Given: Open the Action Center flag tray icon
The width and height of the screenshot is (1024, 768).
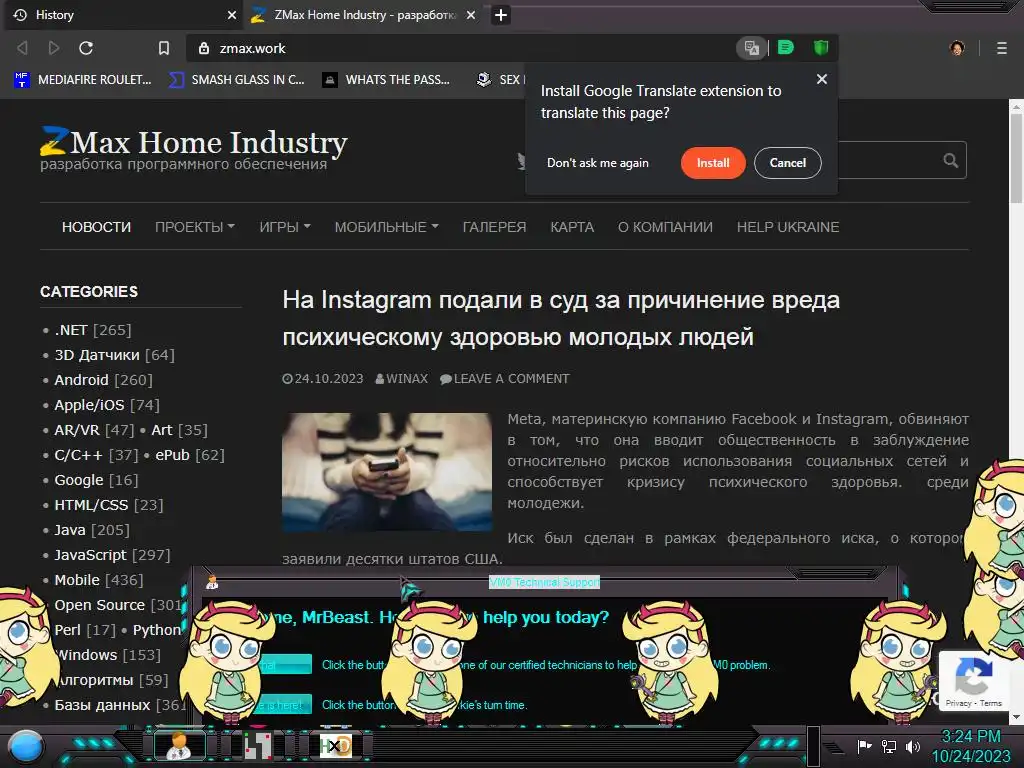Looking at the screenshot, I should click(x=864, y=746).
